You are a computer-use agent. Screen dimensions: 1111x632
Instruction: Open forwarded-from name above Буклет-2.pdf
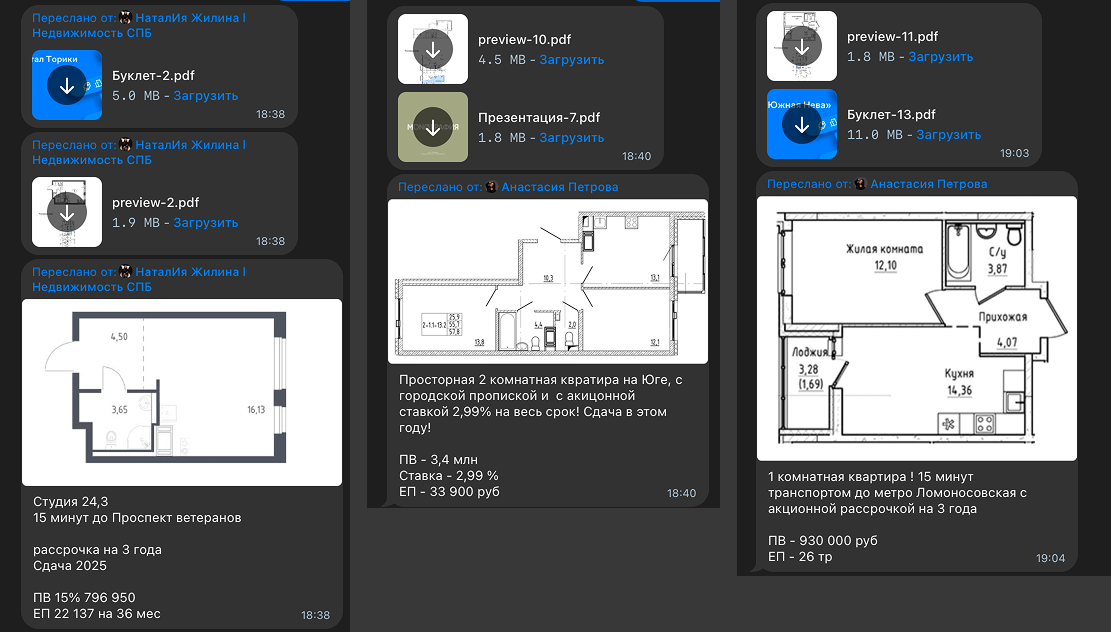click(139, 26)
